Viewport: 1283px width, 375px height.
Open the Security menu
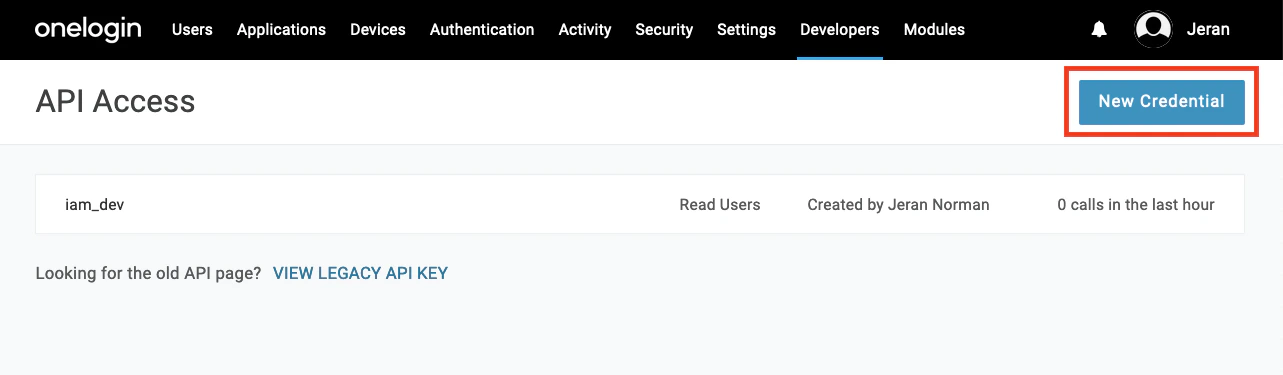tap(664, 30)
